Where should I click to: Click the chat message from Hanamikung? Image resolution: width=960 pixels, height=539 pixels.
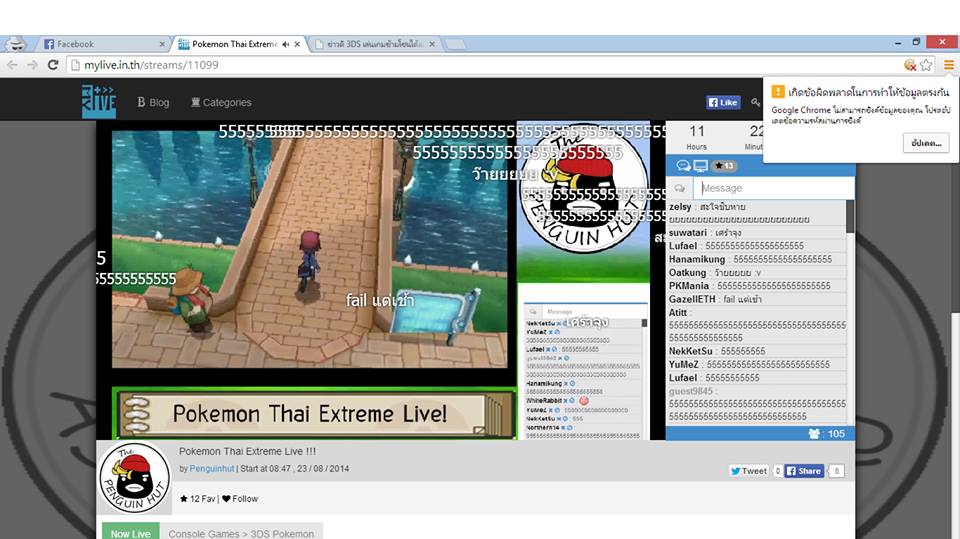coord(757,259)
